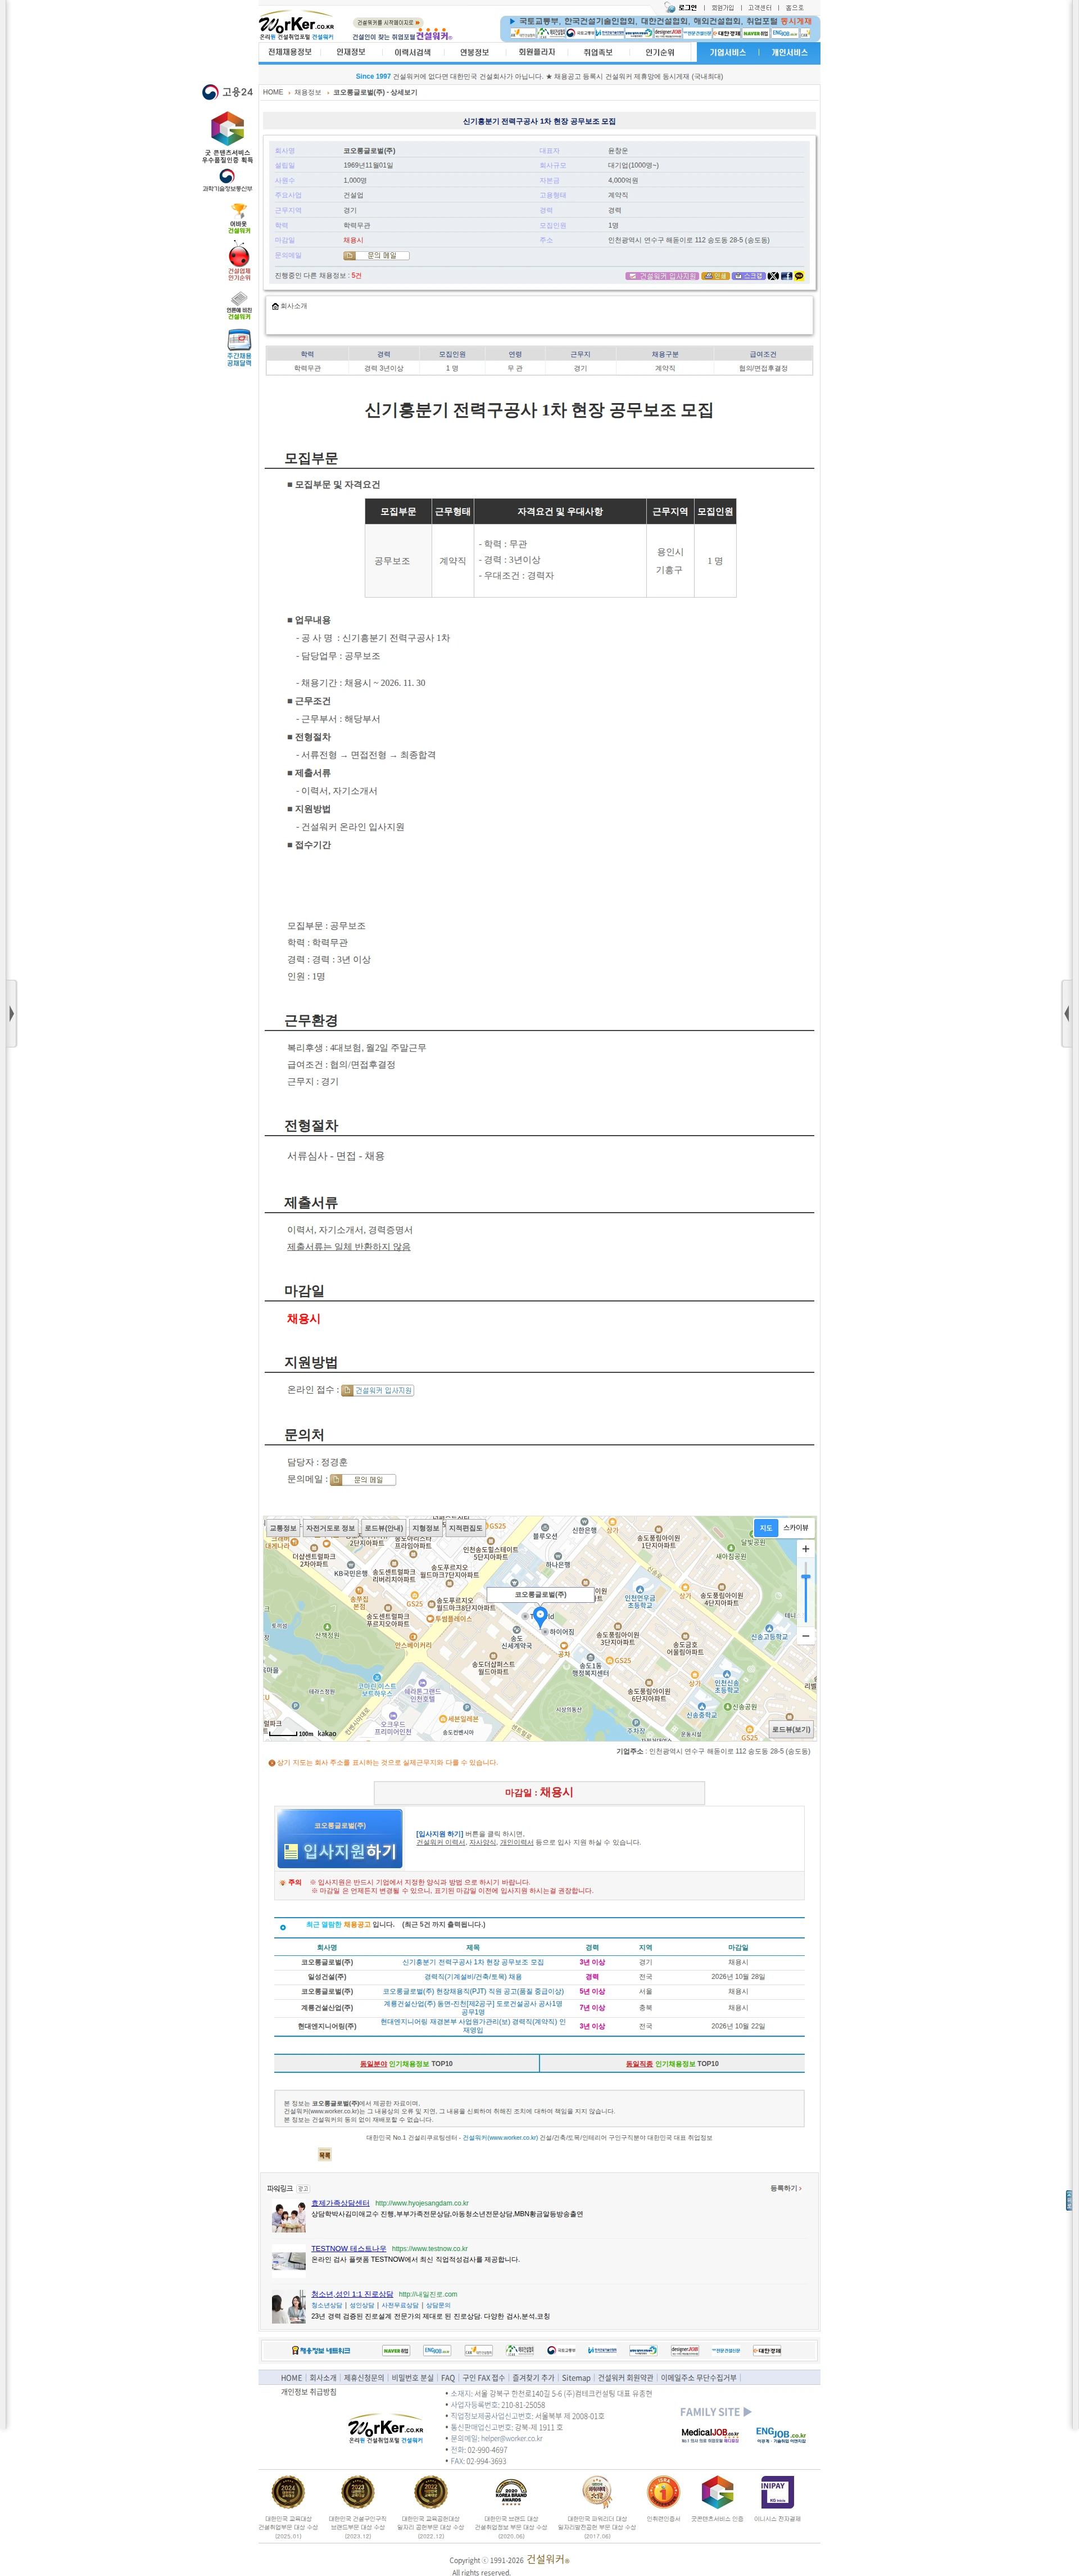Screen dimensions: 1079x2576
Task: Share the posting via the Facebook icon
Action: [786, 276]
